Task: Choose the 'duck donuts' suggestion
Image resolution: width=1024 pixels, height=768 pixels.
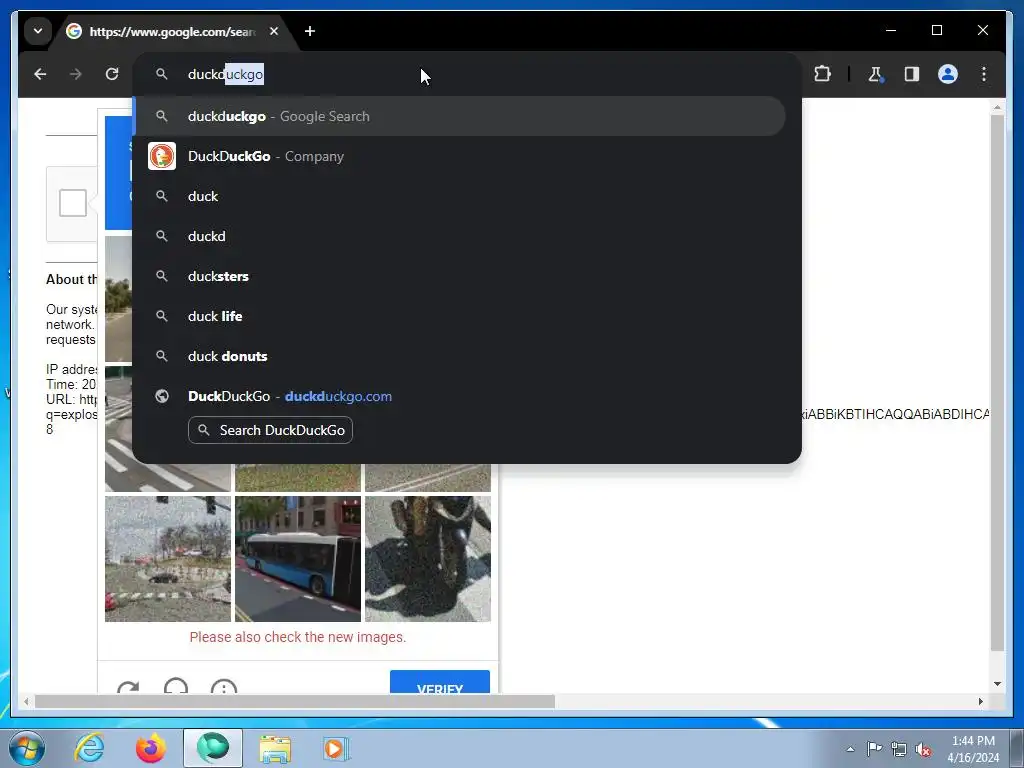Action: tap(459, 357)
